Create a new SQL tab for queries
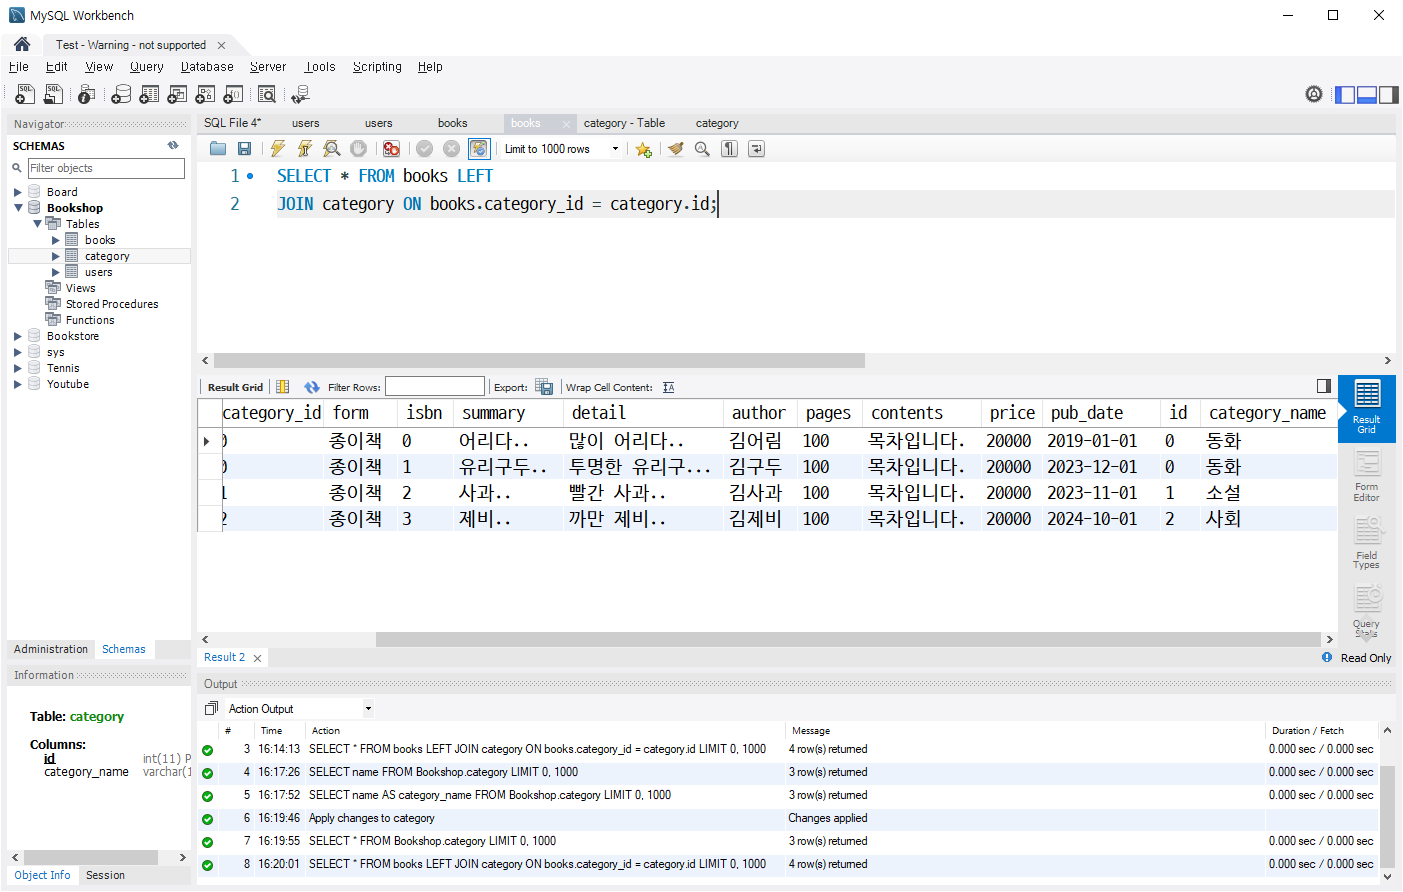Image resolution: width=1403 pixels, height=892 pixels. 25,94
